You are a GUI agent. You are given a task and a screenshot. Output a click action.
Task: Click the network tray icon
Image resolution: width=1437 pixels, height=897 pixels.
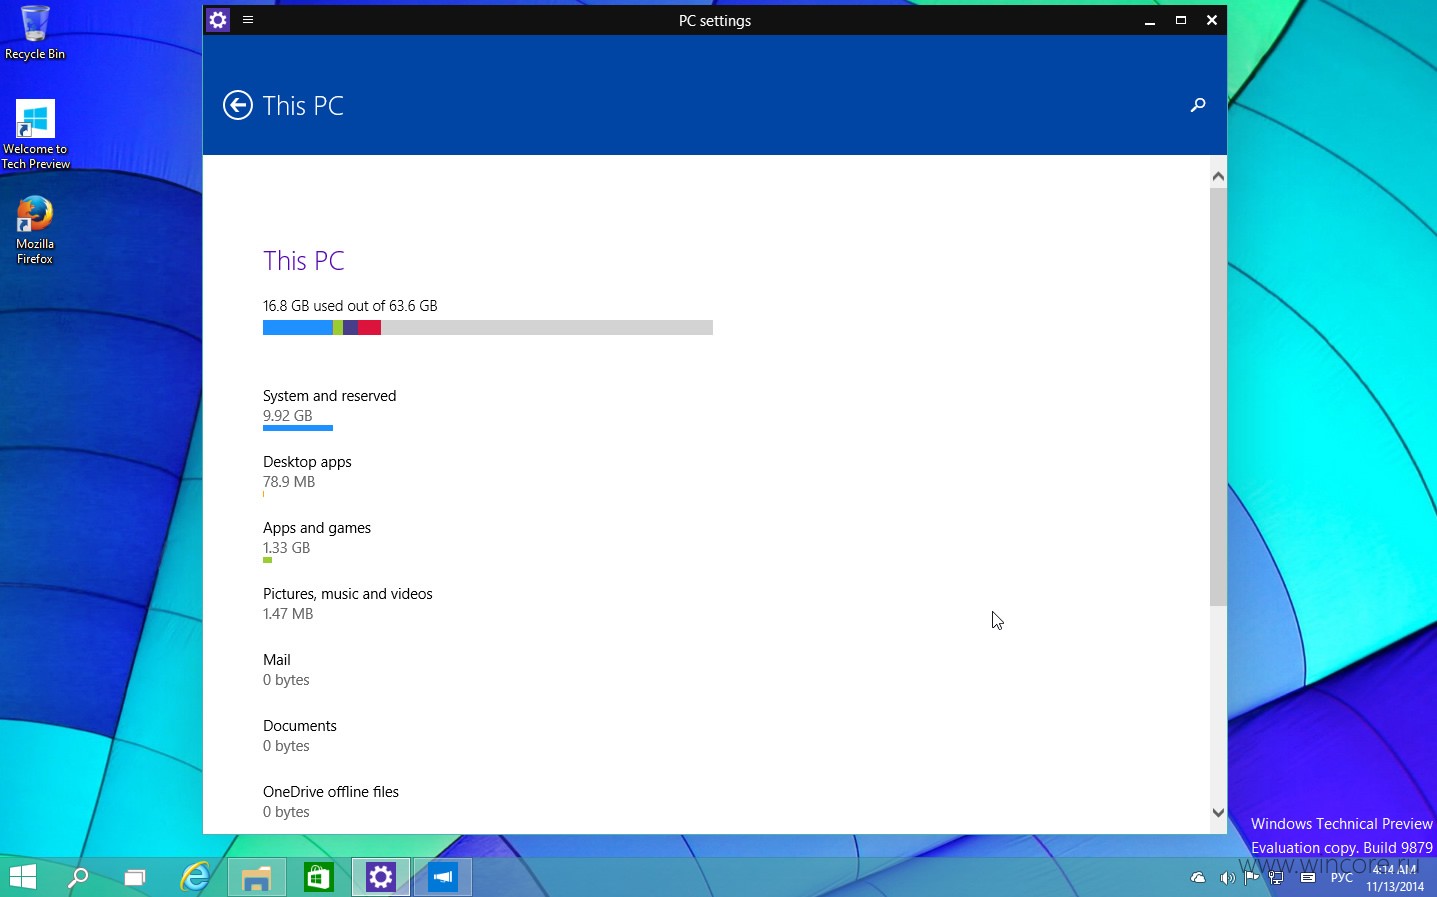pyautogui.click(x=1276, y=878)
